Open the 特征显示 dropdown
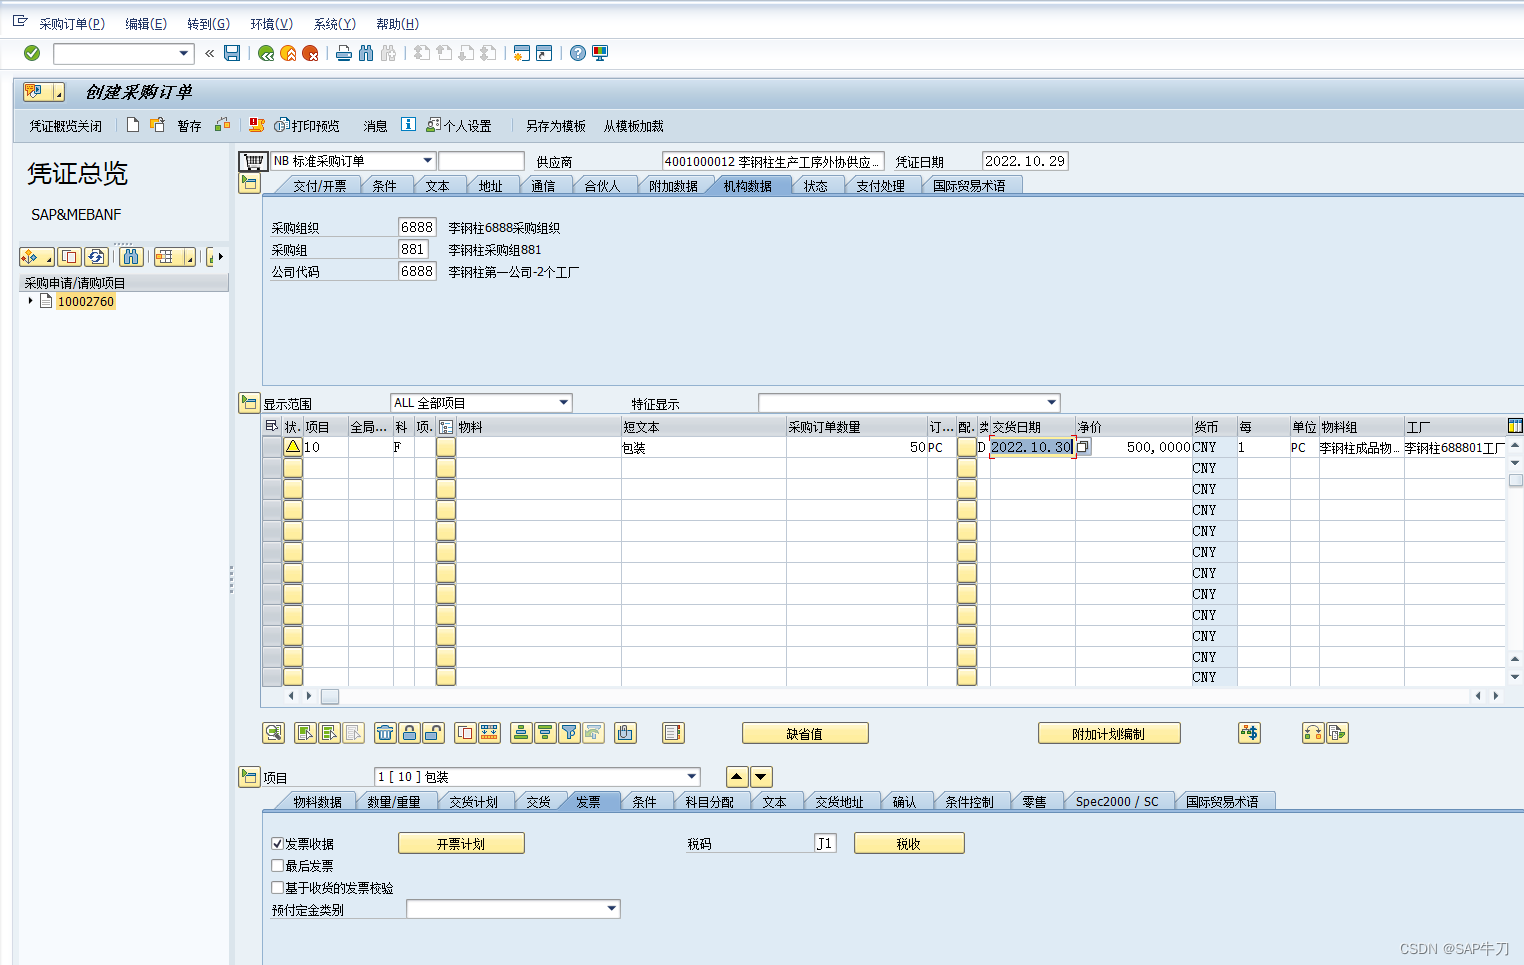 pyautogui.click(x=1052, y=403)
